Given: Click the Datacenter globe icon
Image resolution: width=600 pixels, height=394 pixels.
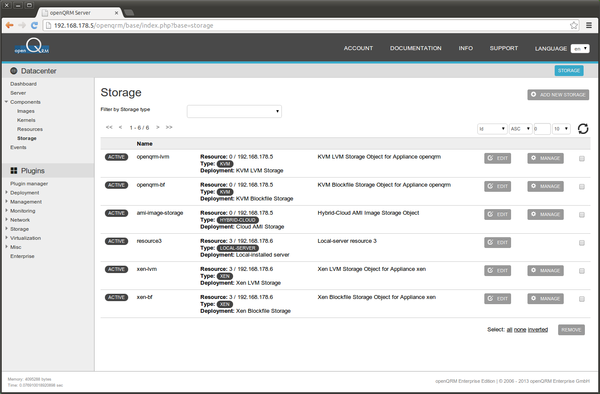Looking at the screenshot, I should coord(14,71).
